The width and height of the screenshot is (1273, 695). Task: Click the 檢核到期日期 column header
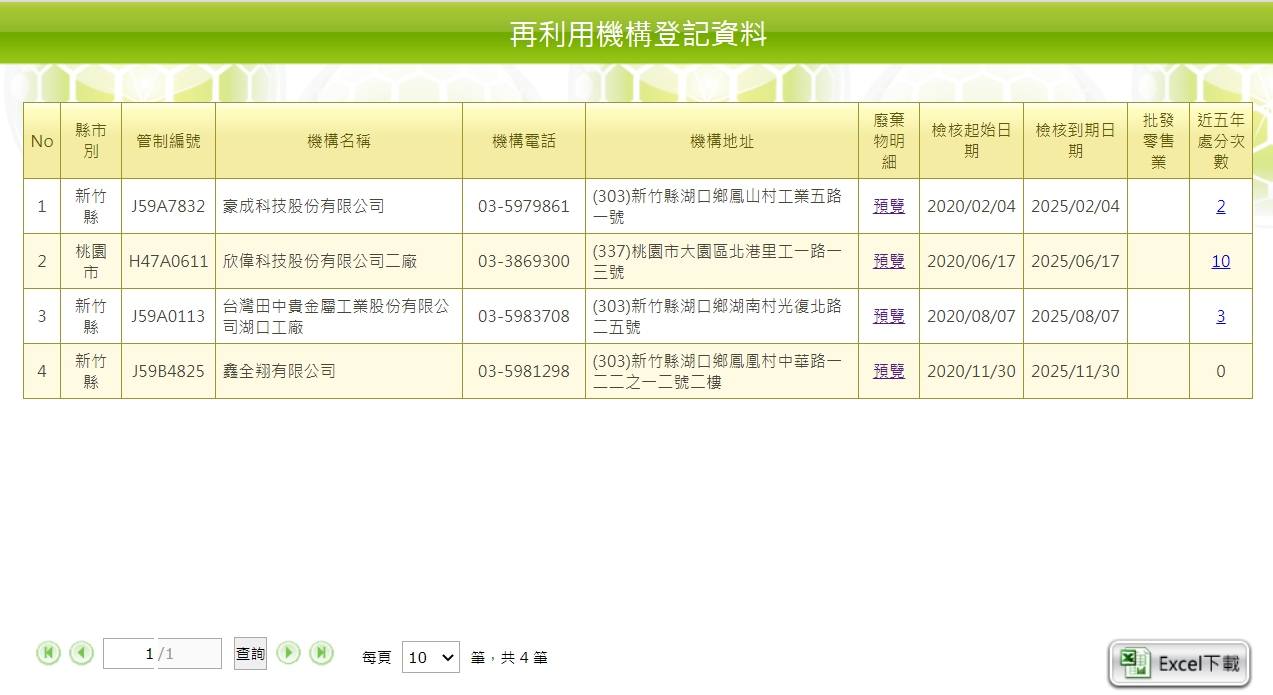(1075, 141)
